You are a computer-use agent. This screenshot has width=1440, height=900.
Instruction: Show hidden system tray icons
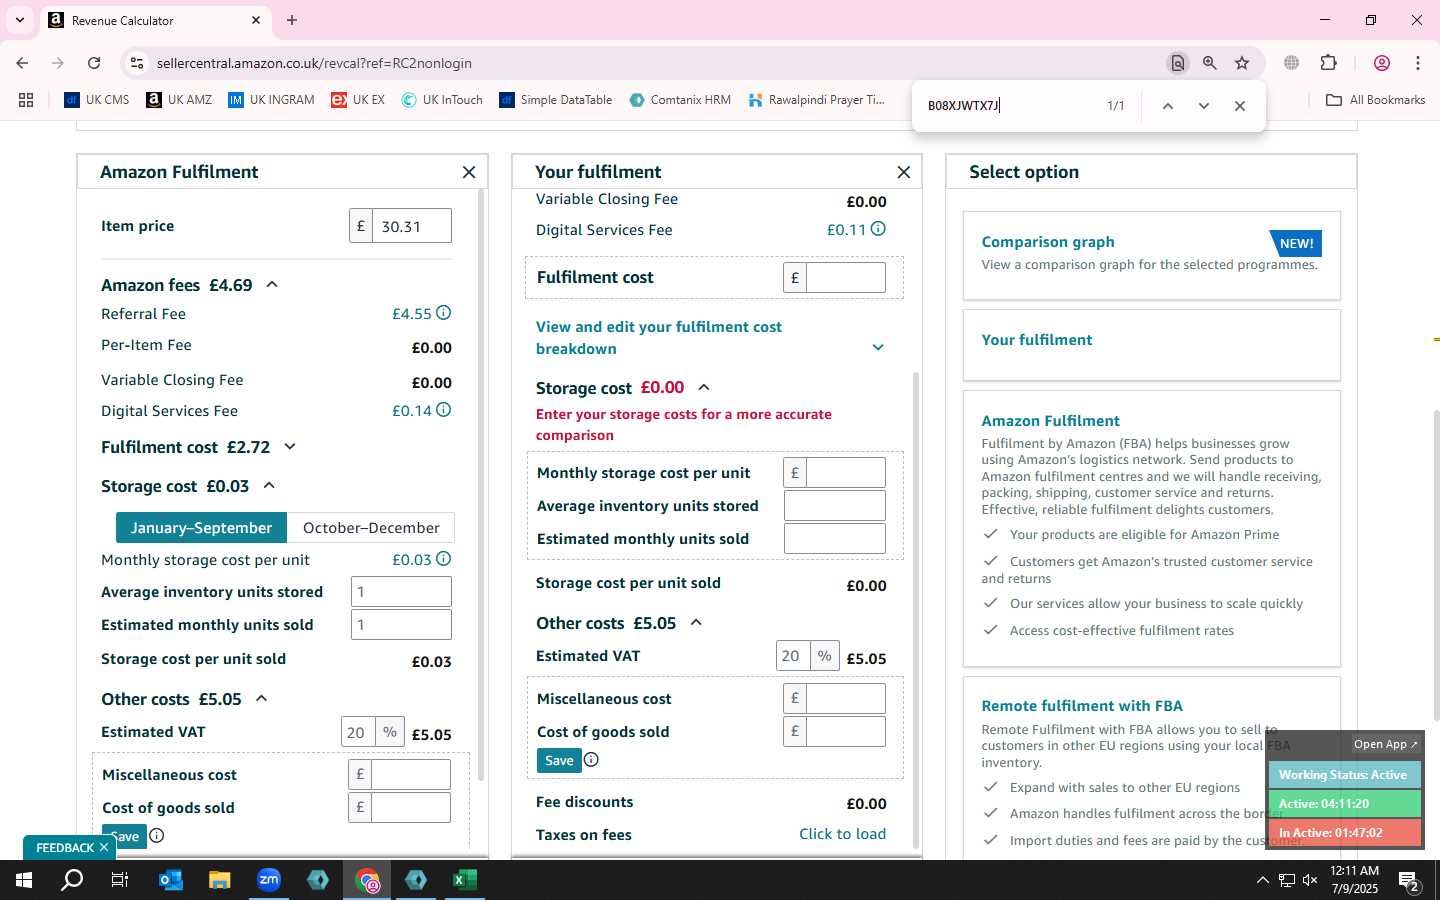(x=1262, y=880)
